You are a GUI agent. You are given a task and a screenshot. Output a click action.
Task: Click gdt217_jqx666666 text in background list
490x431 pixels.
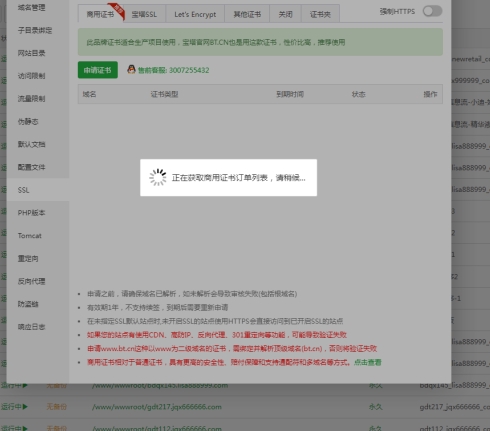(454, 407)
